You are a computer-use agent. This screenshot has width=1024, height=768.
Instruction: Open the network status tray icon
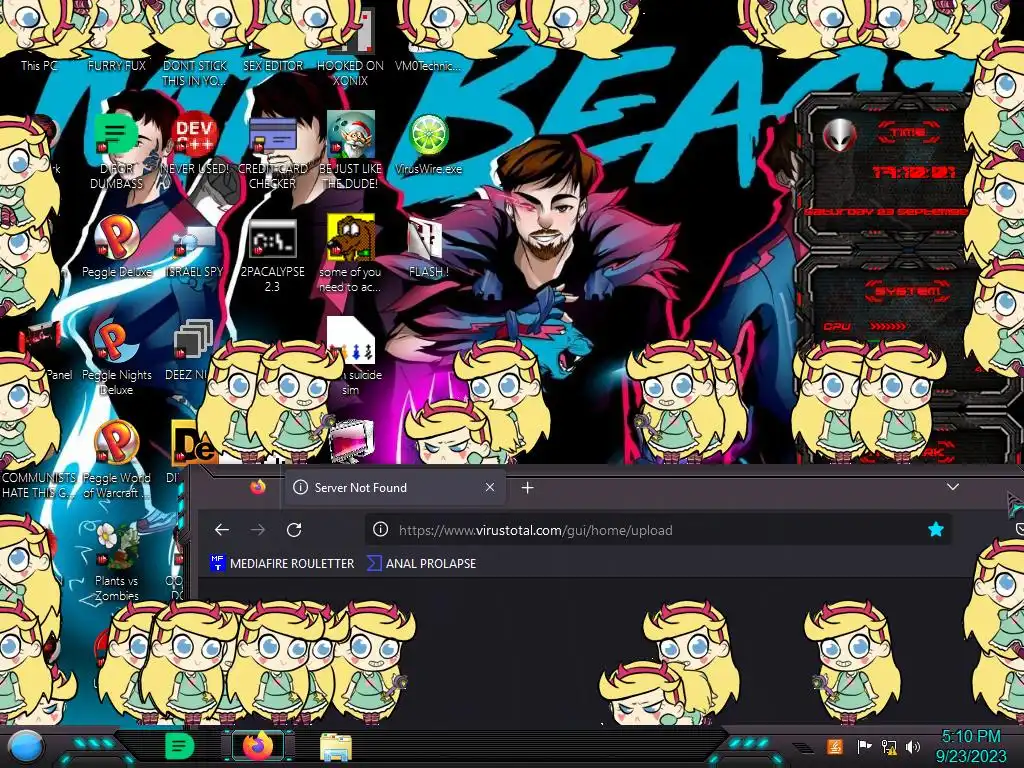tap(889, 746)
